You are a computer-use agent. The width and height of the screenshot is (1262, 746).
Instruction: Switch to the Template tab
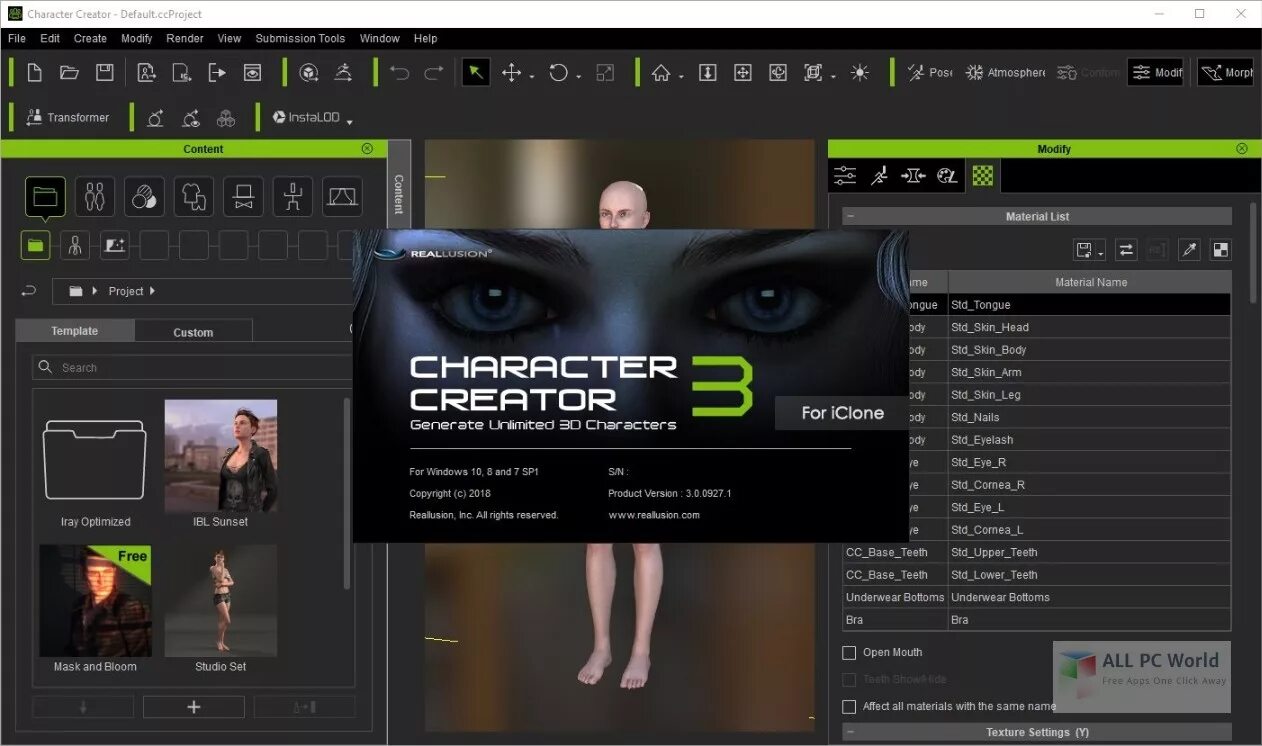(75, 331)
